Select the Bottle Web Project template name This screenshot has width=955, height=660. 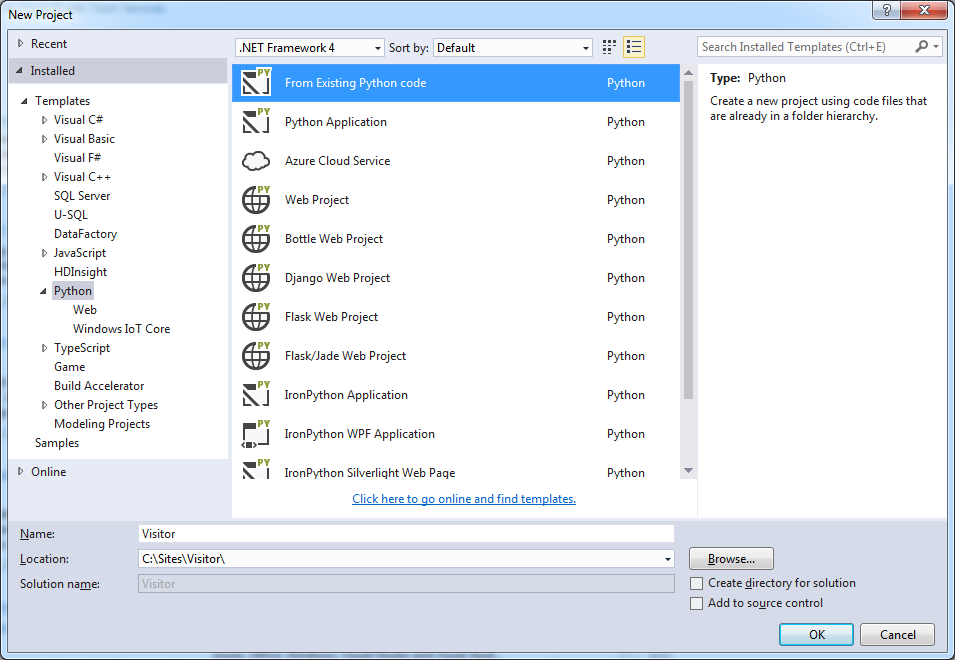[334, 239]
